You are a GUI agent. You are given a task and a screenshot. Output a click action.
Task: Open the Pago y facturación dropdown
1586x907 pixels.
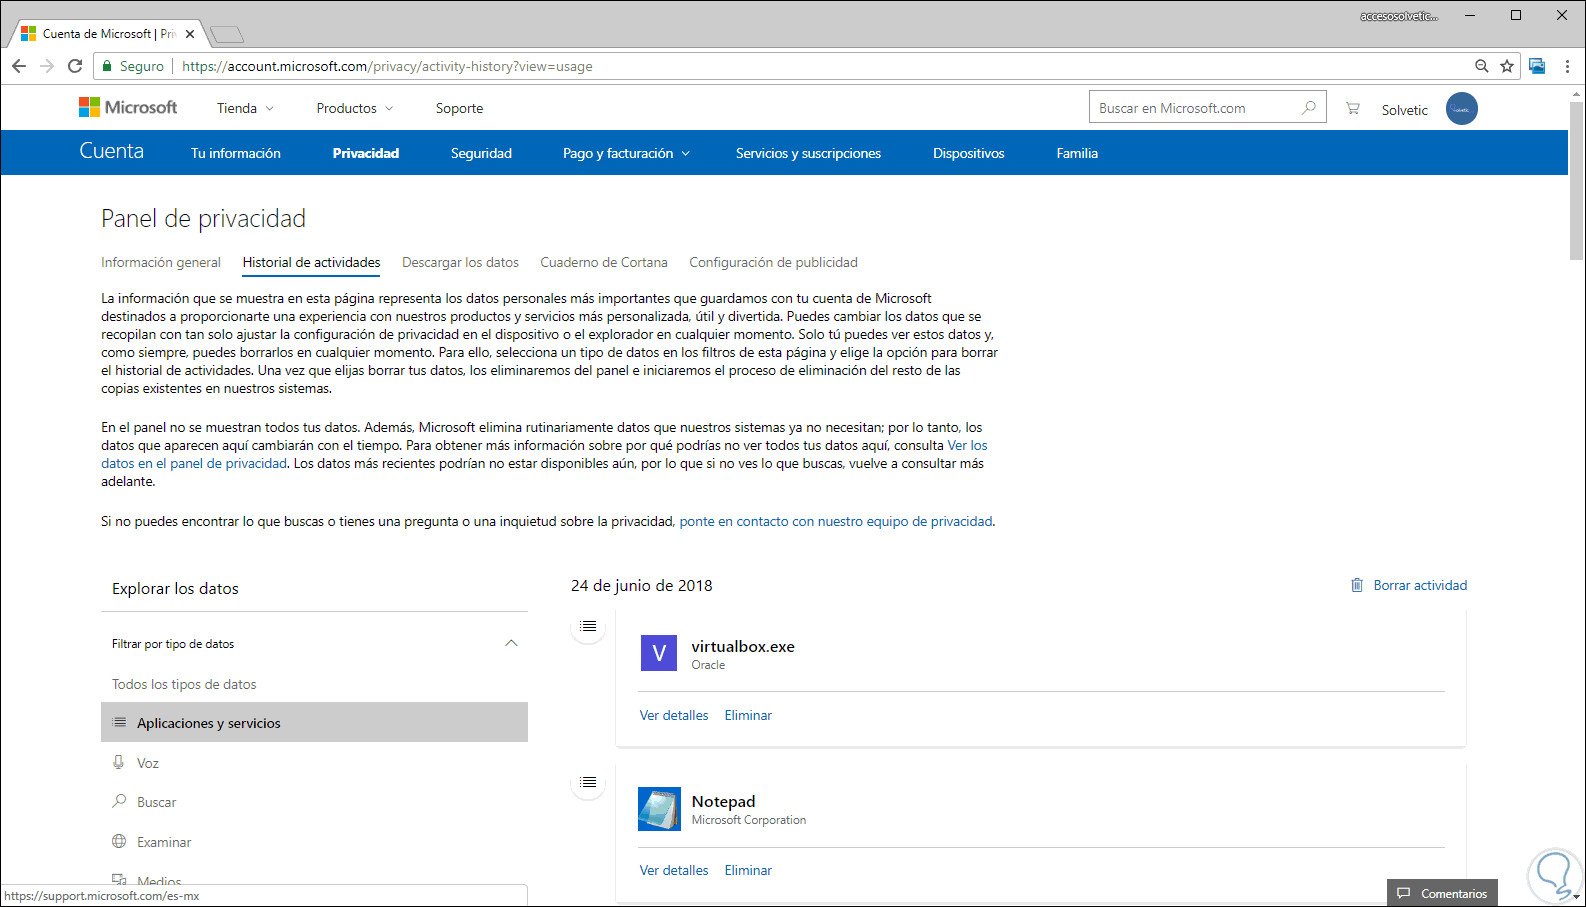[626, 153]
